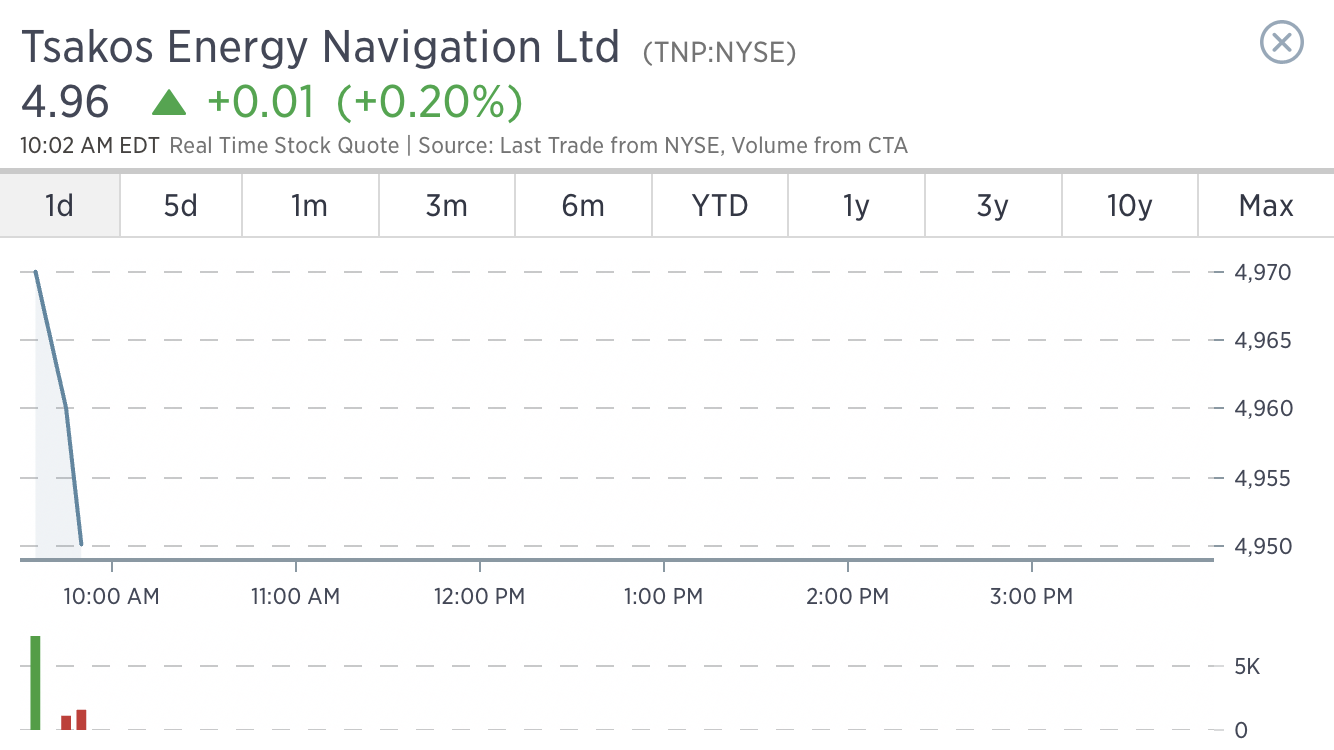The height and width of the screenshot is (750, 1334).
Task: Click the 12:00 PM time axis label
Action: 479,597
